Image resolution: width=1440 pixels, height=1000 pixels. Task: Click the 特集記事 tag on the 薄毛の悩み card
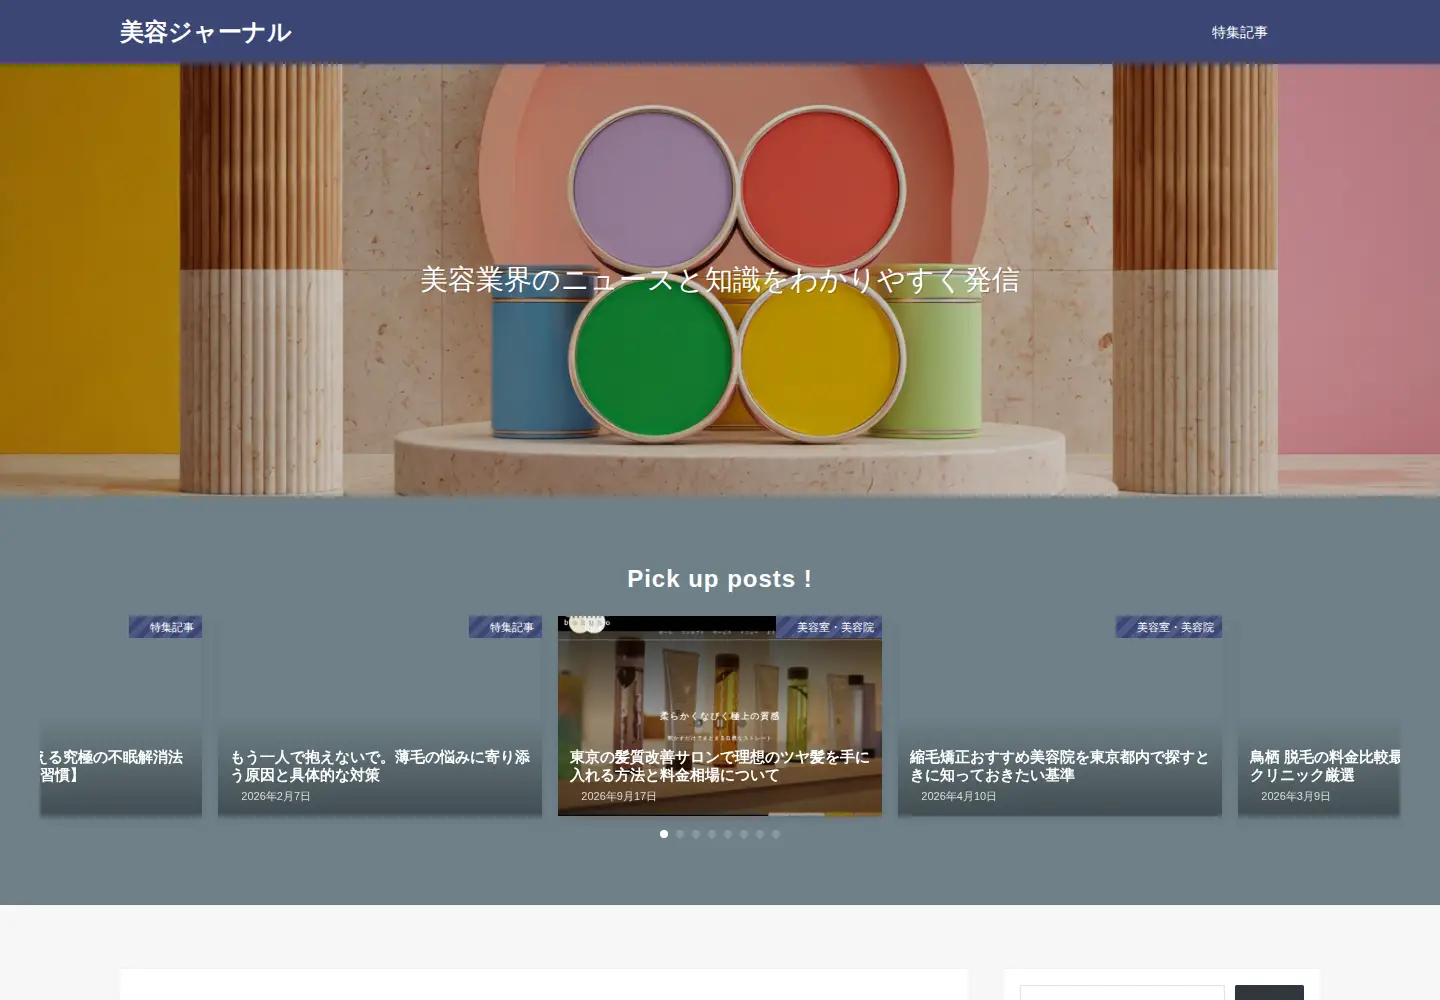point(505,627)
